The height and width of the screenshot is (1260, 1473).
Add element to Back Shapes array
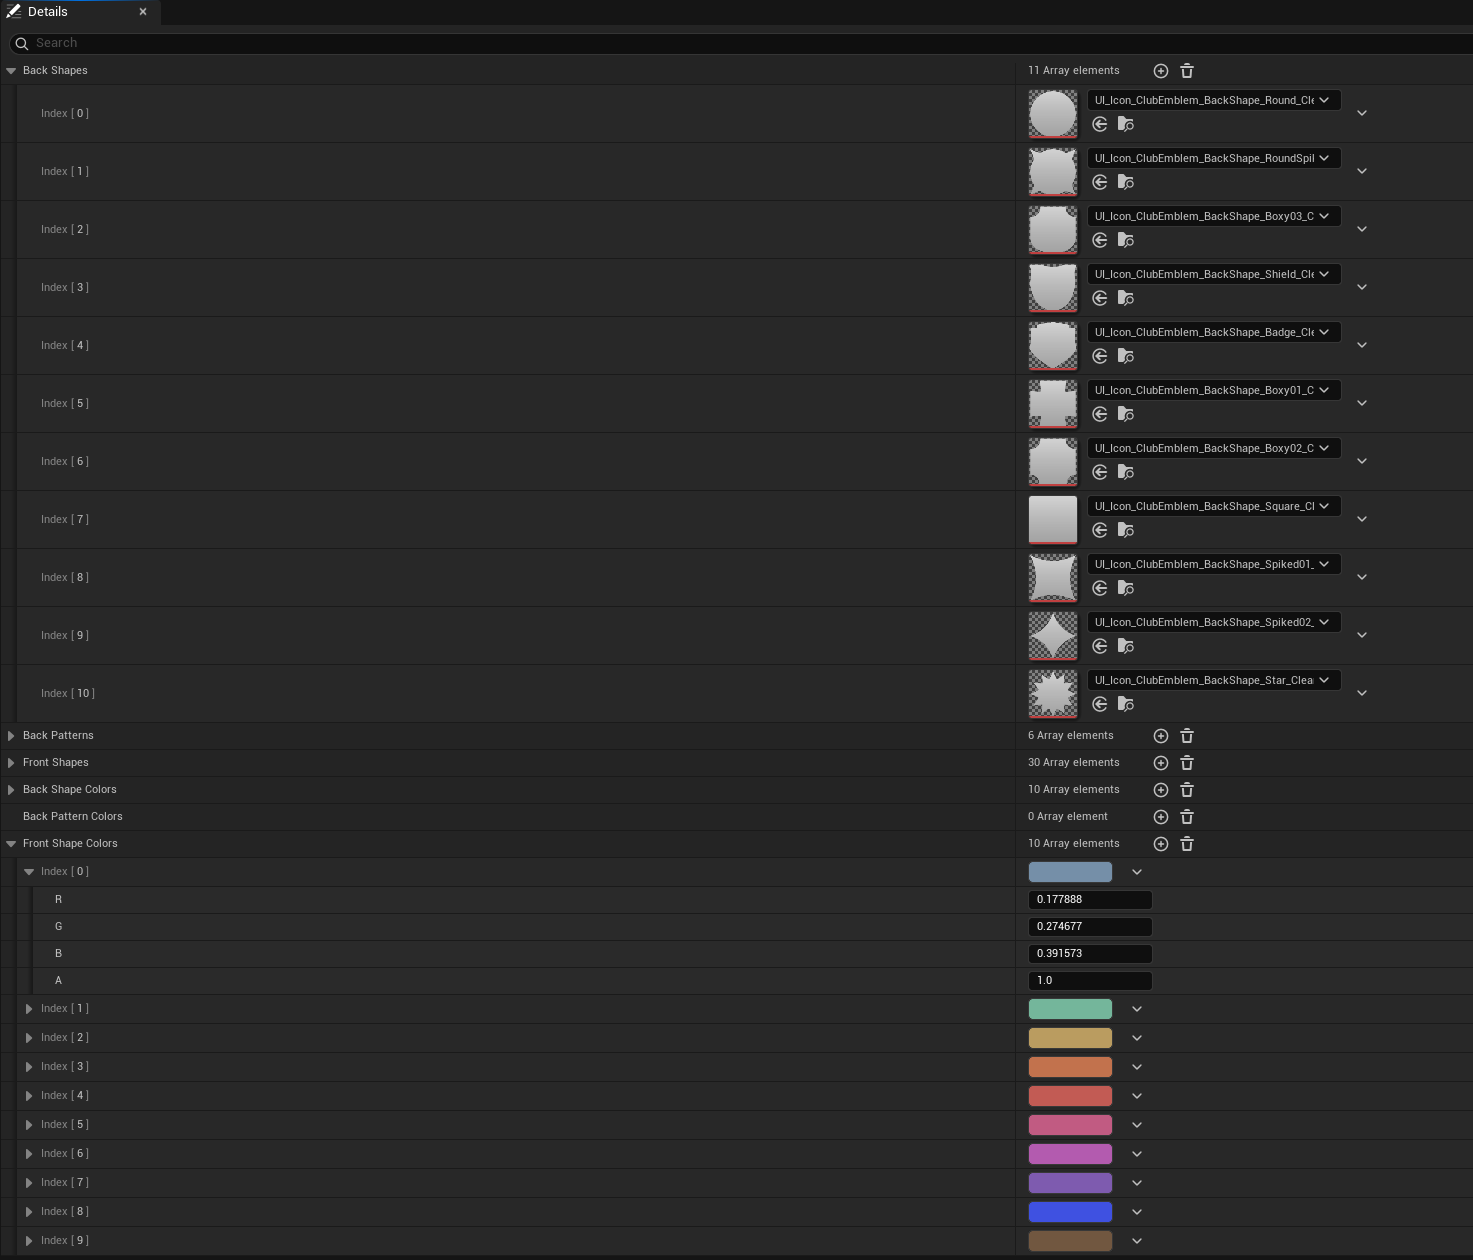1160,71
